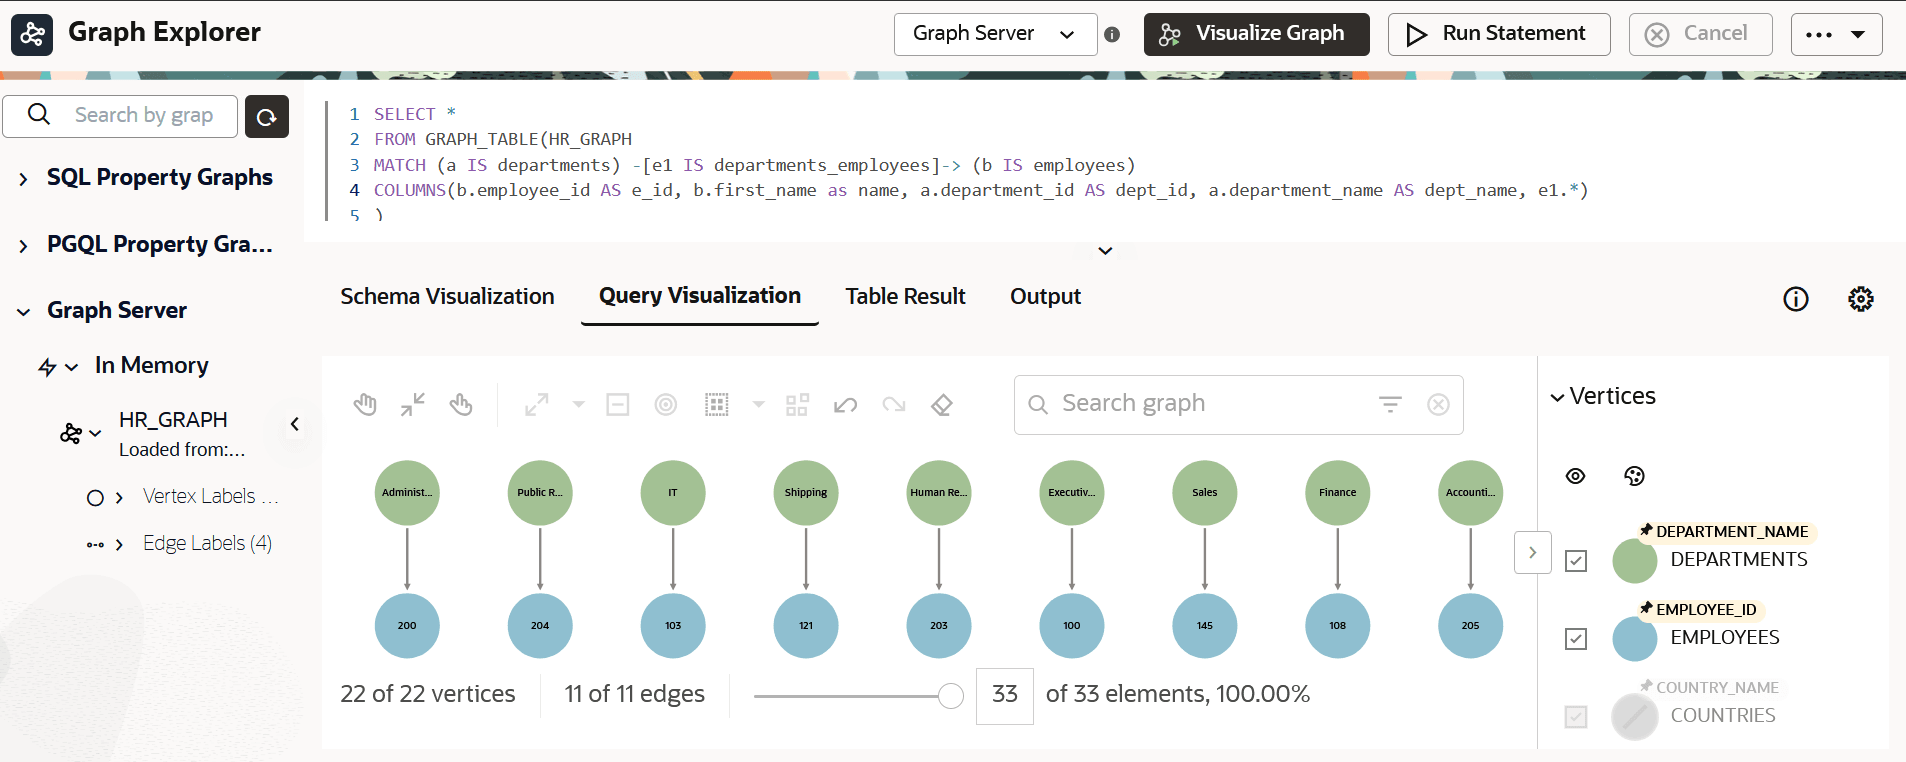Open graph visualization settings gear icon
1906x762 pixels.
(x=1861, y=299)
